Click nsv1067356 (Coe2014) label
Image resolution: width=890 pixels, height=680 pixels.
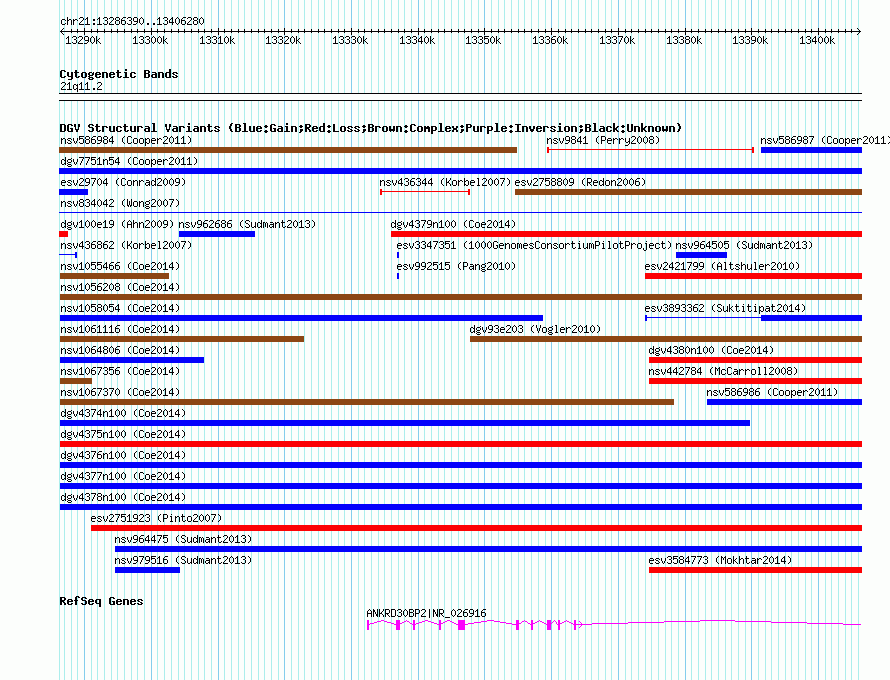pos(120,371)
